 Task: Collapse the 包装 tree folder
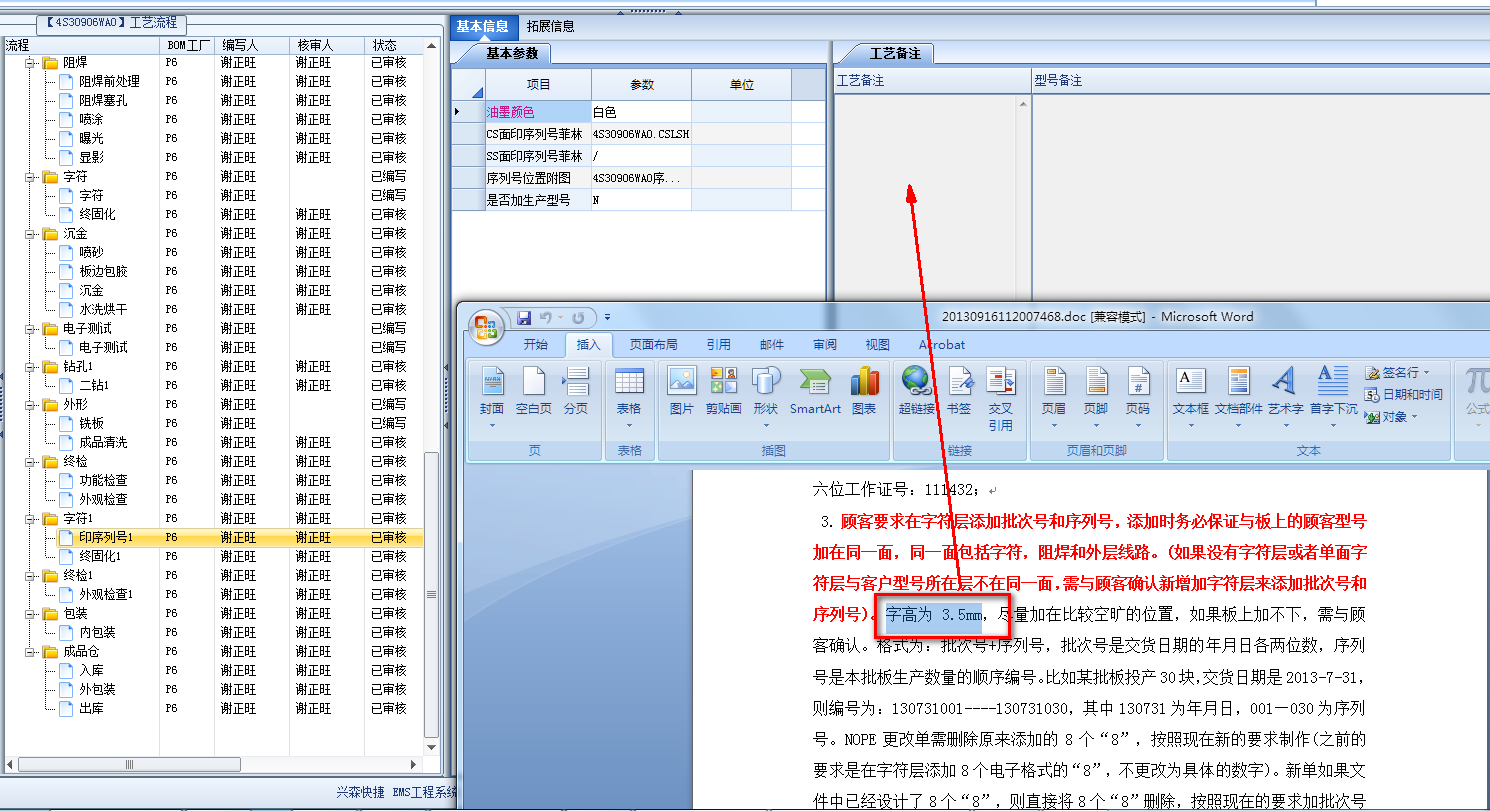pos(30,613)
